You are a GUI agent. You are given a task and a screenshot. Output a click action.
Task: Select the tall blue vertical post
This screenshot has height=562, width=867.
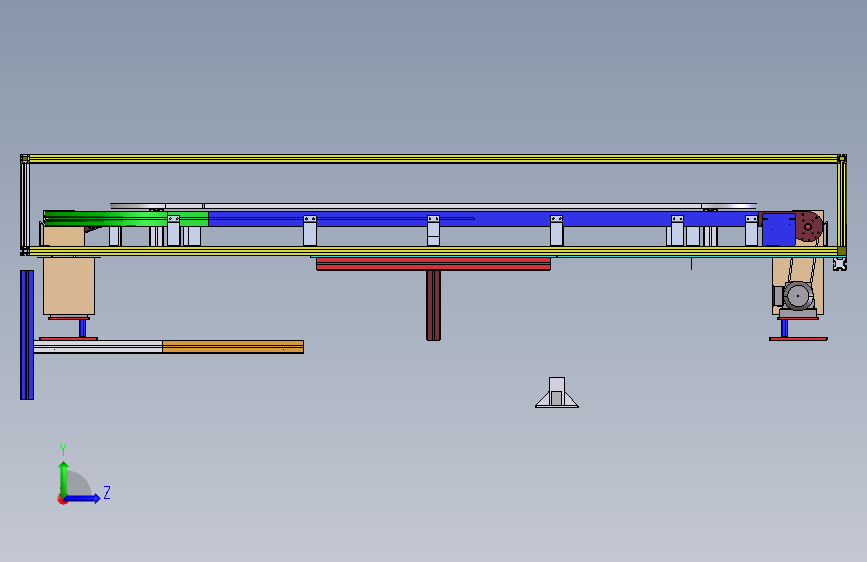tap(27, 335)
